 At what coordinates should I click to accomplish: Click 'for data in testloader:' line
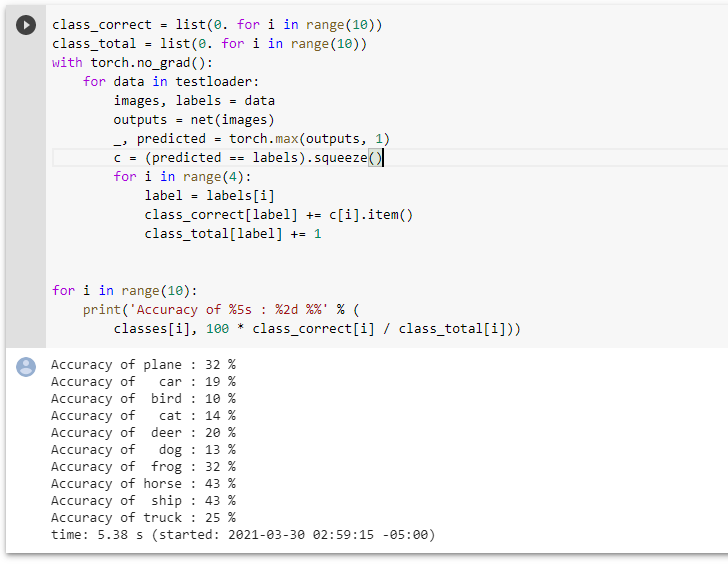click(x=171, y=82)
